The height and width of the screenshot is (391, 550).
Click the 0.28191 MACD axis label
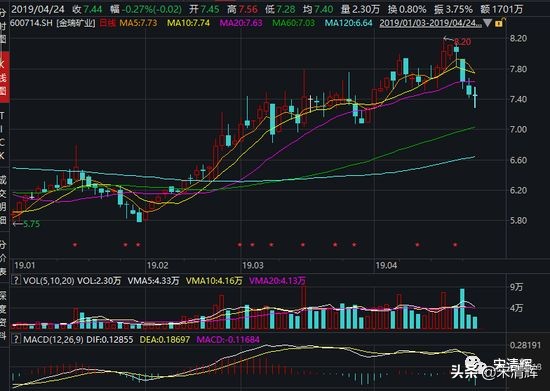coord(525,345)
